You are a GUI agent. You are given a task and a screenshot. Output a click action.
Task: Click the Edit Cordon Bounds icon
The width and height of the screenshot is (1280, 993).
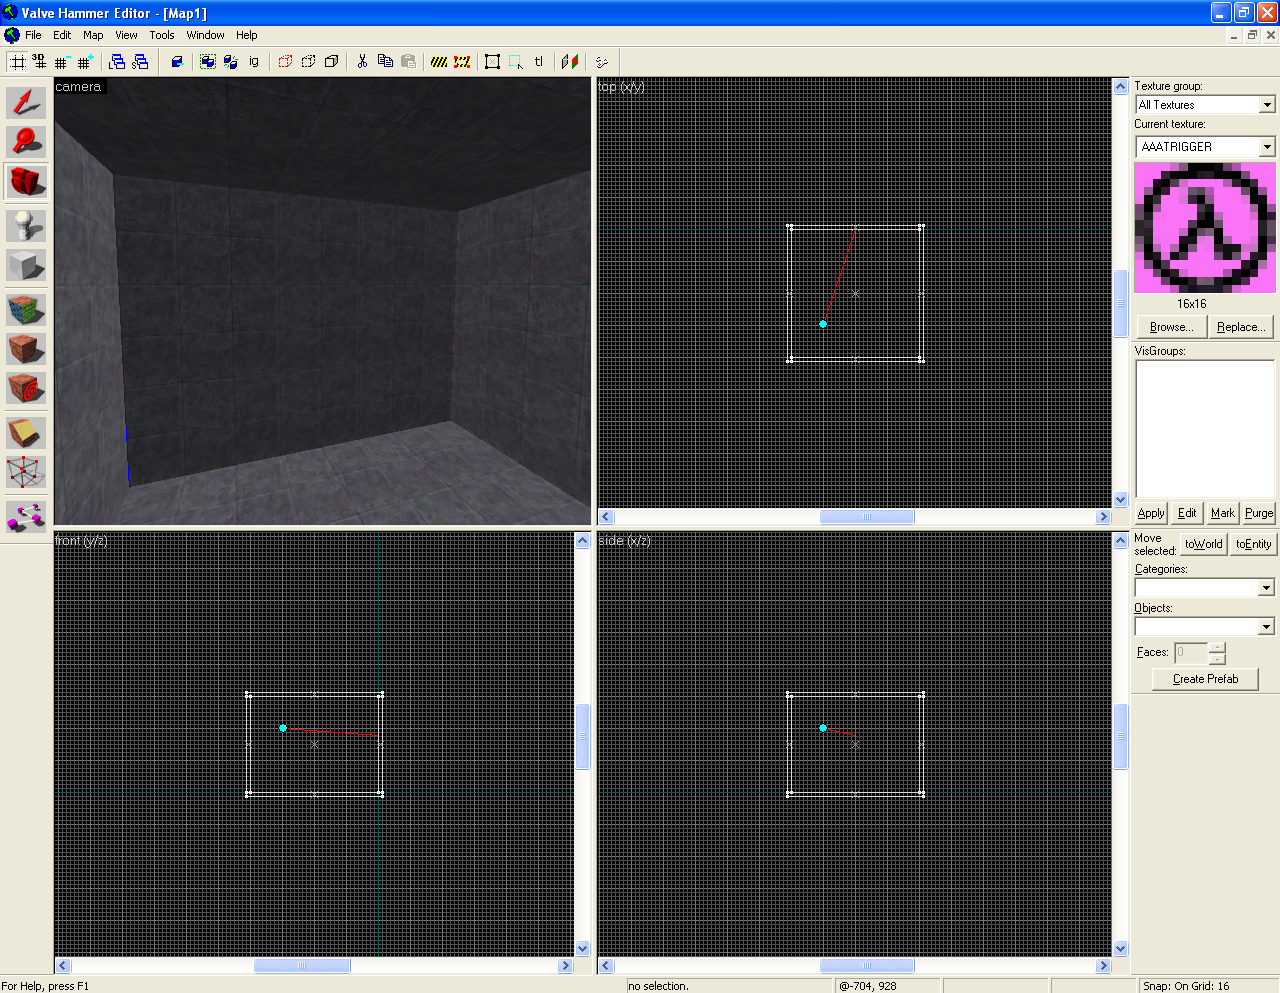tap(462, 62)
